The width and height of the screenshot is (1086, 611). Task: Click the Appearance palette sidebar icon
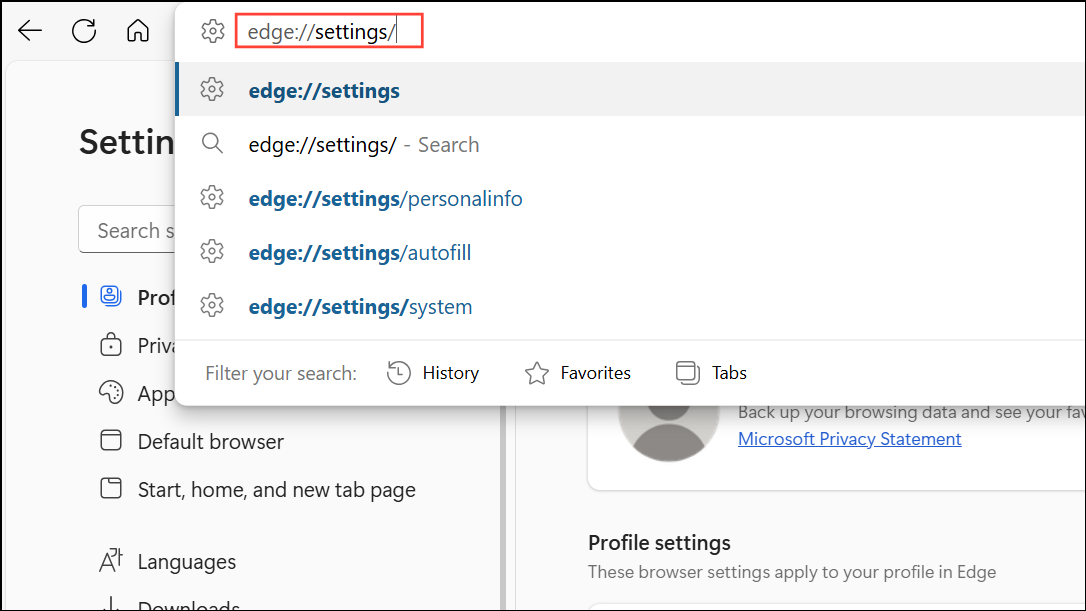(111, 392)
